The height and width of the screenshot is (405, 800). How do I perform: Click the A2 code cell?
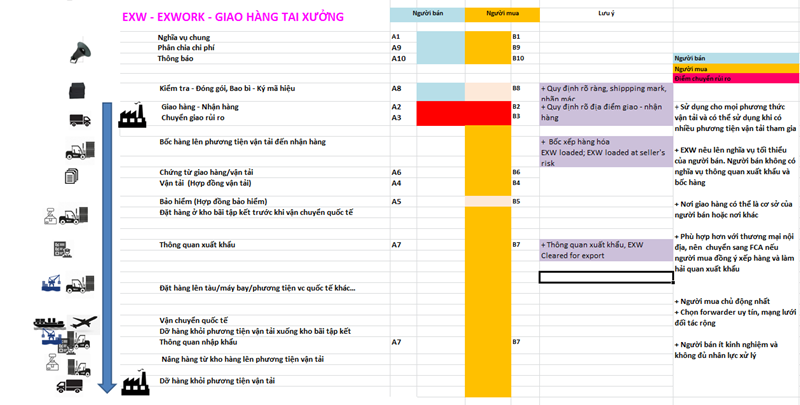tap(396, 107)
